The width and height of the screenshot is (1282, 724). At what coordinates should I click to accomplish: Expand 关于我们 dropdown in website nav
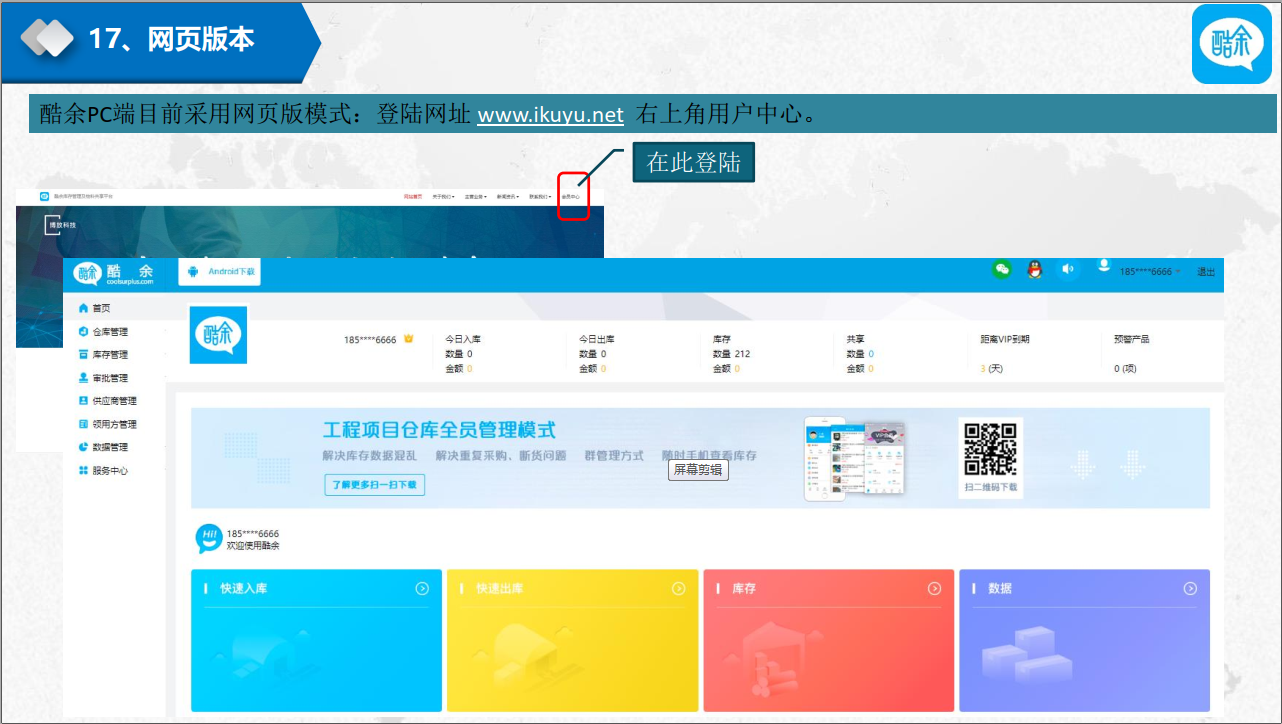click(442, 197)
